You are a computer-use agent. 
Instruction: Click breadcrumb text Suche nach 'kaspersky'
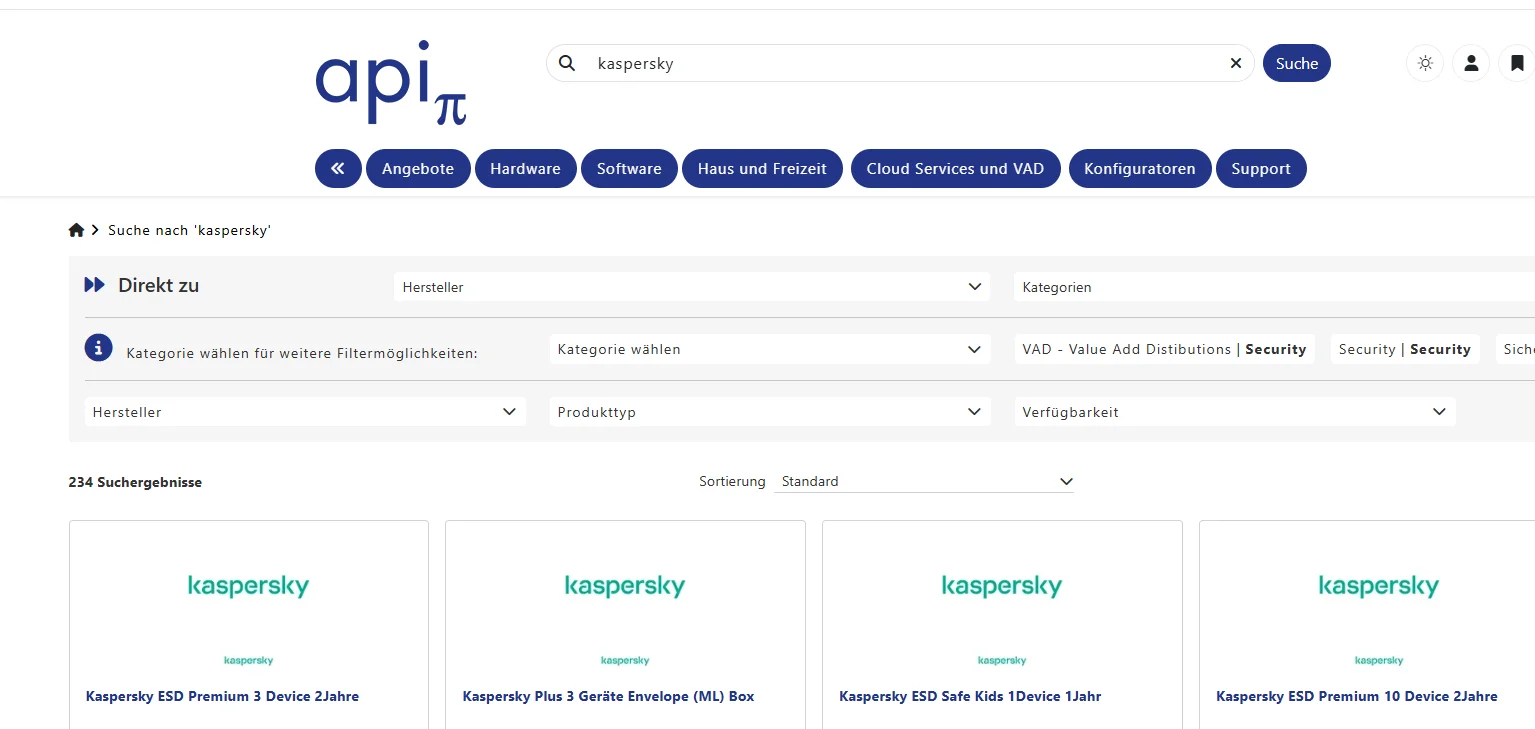coord(190,230)
